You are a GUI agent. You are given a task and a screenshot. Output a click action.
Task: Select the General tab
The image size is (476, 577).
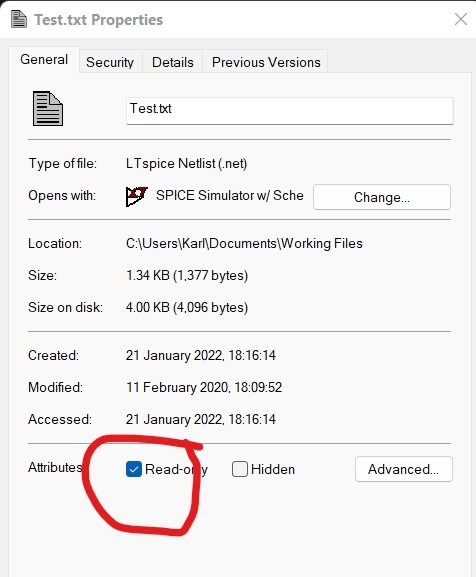click(x=44, y=60)
